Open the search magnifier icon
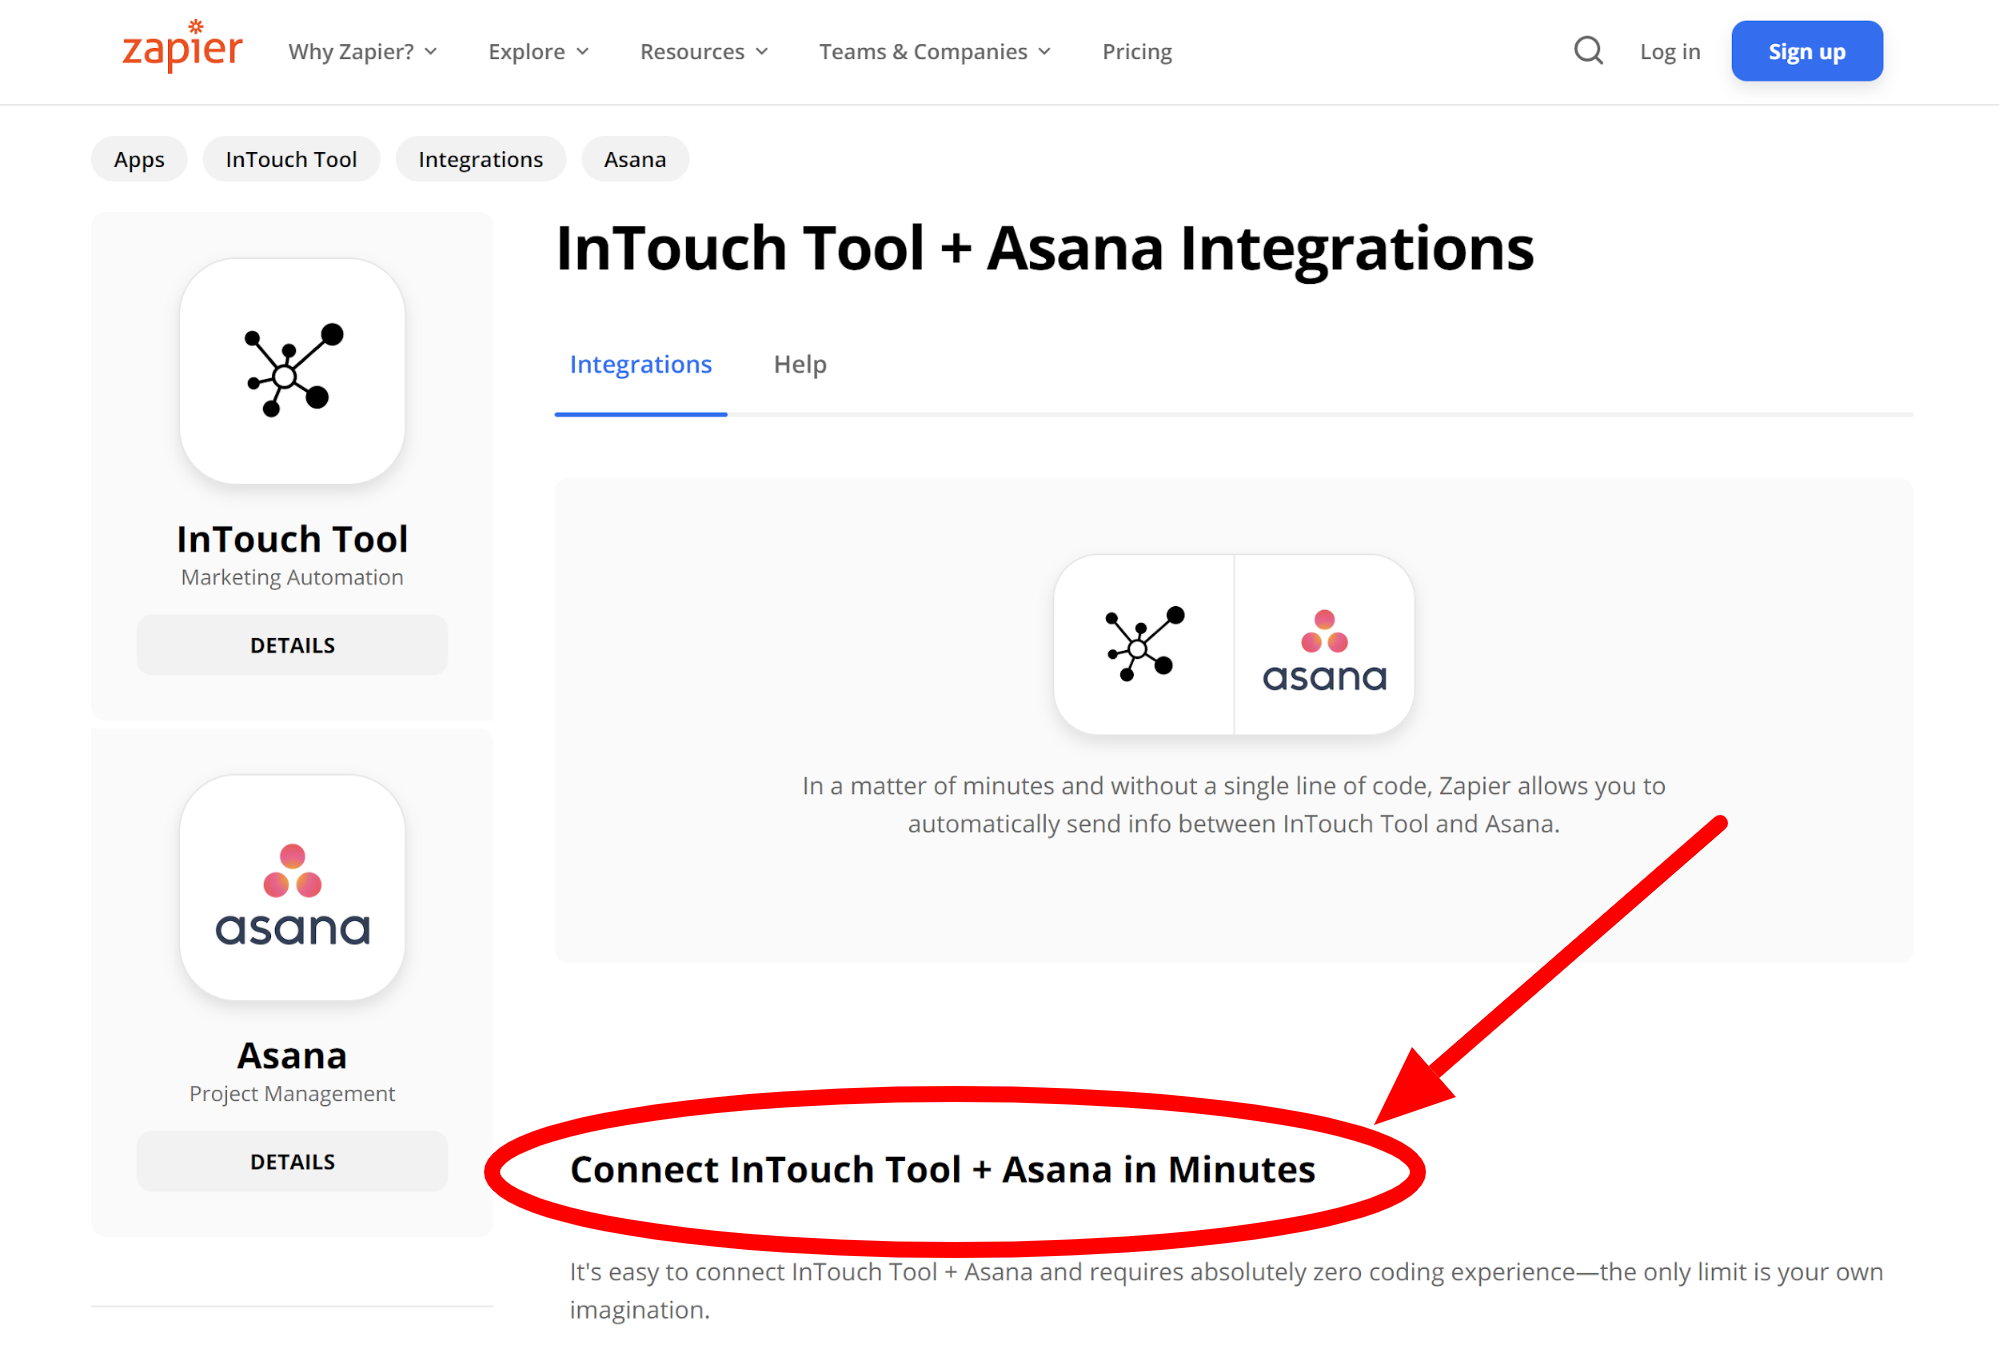 coord(1588,51)
